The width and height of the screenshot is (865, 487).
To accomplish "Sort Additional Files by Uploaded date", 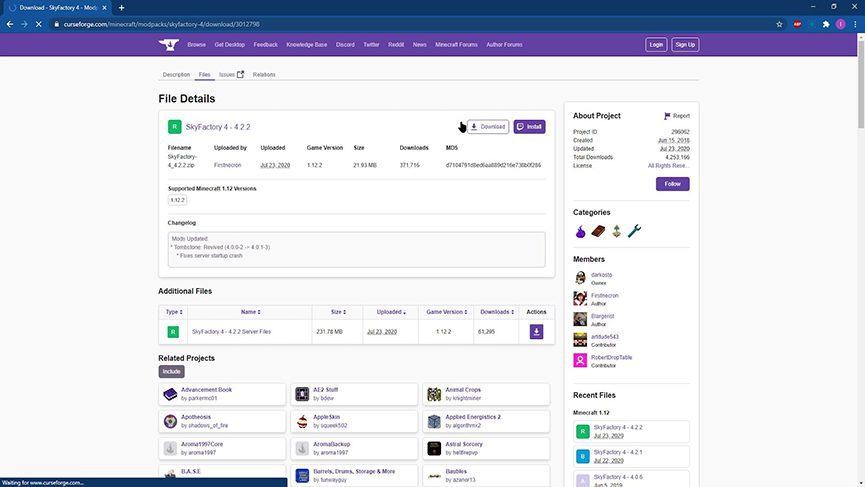I will tap(391, 312).
